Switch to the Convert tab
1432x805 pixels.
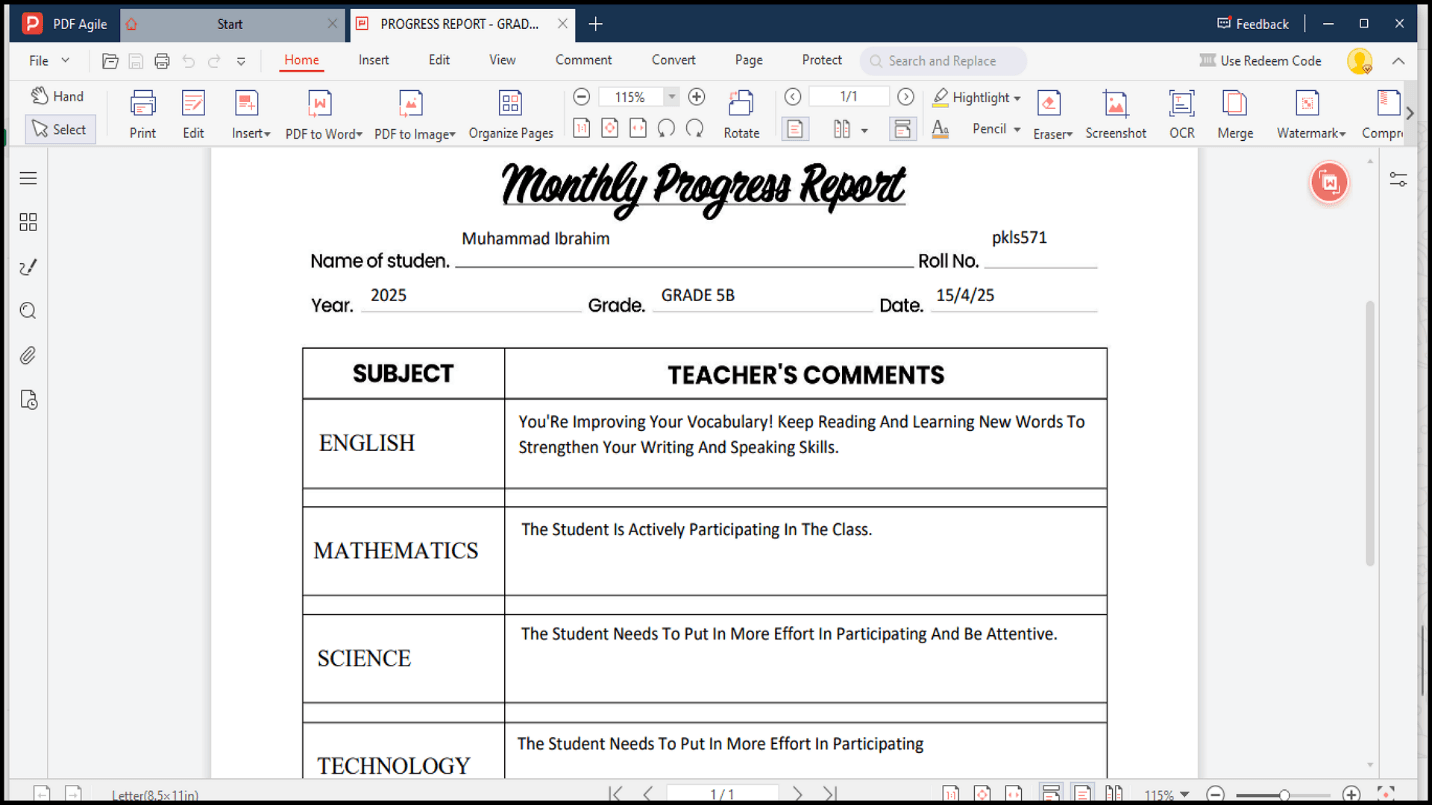click(x=673, y=60)
